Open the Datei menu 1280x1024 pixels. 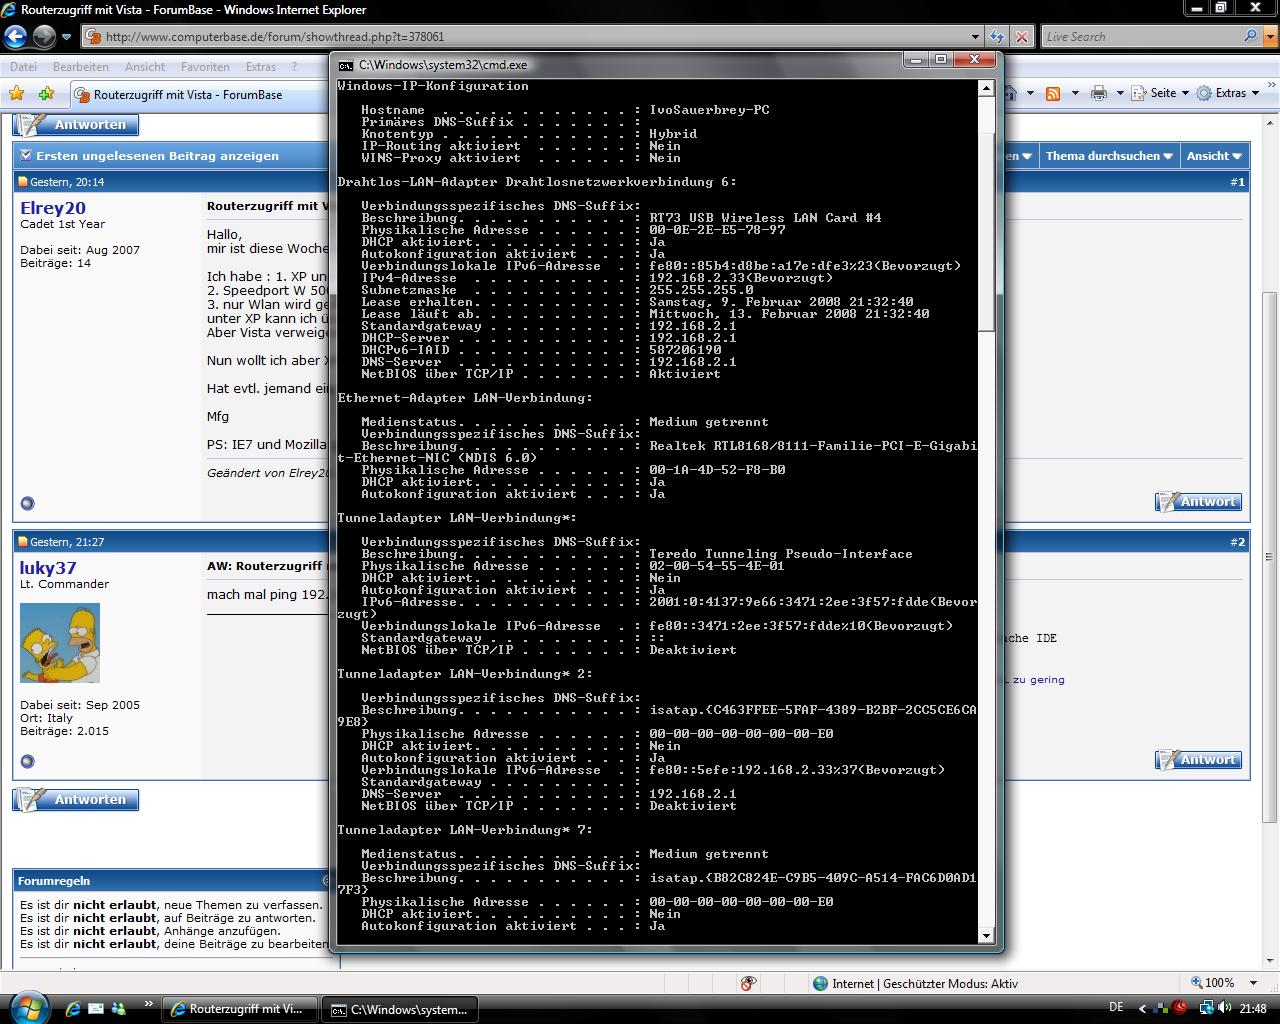[x=23, y=67]
